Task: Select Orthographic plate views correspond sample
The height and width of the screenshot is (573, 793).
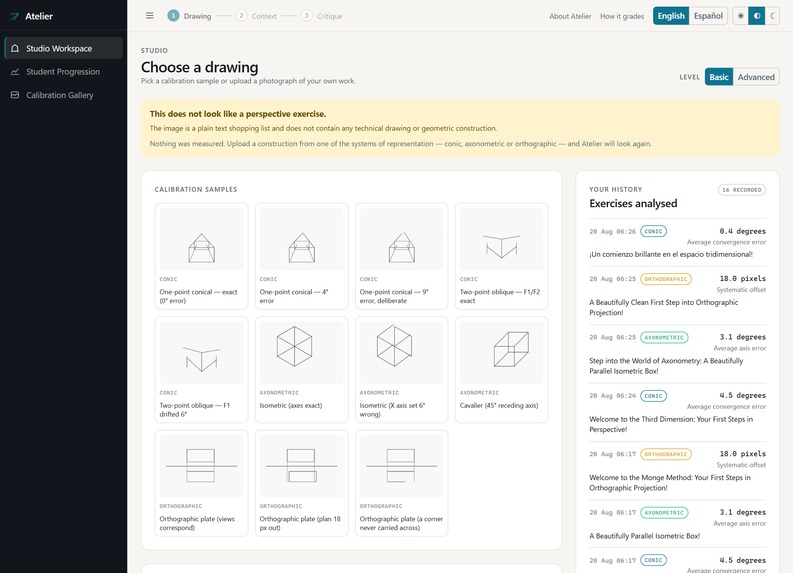Action: click(x=201, y=483)
